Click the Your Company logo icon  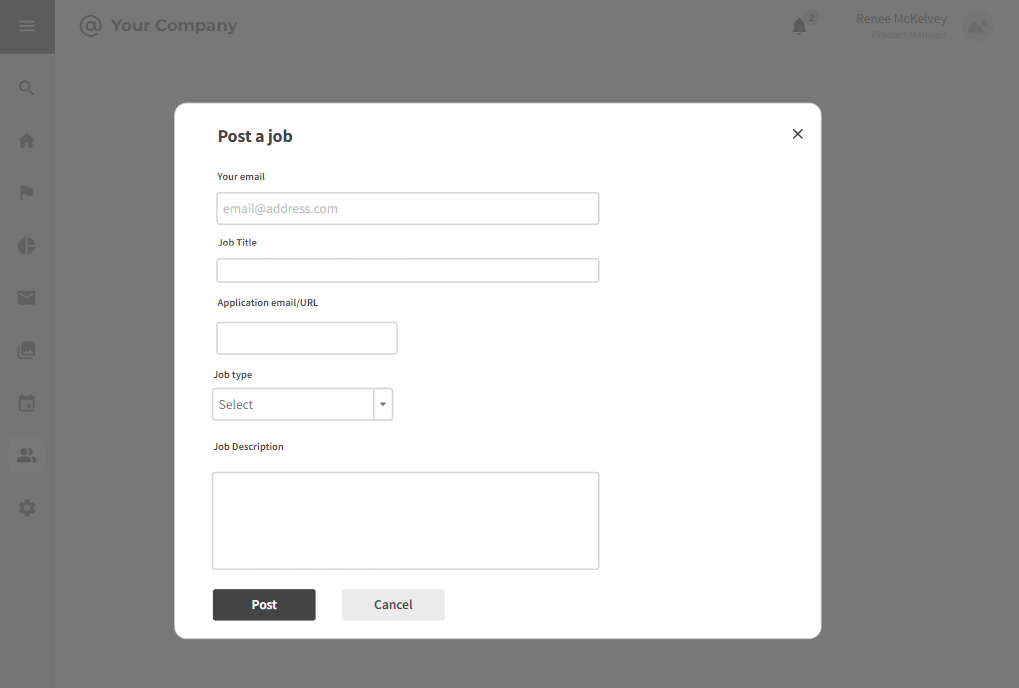click(x=90, y=25)
